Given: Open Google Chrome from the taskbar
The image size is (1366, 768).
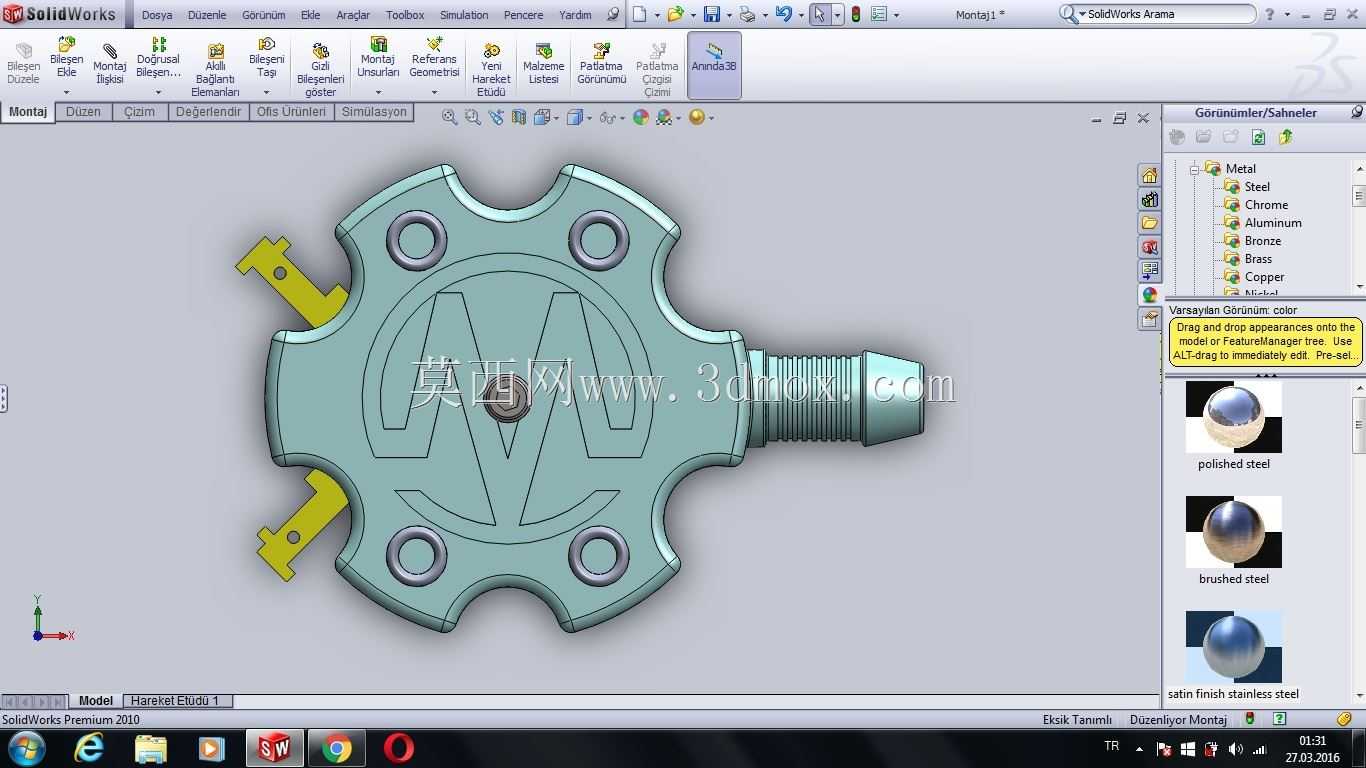Looking at the screenshot, I should [x=336, y=748].
